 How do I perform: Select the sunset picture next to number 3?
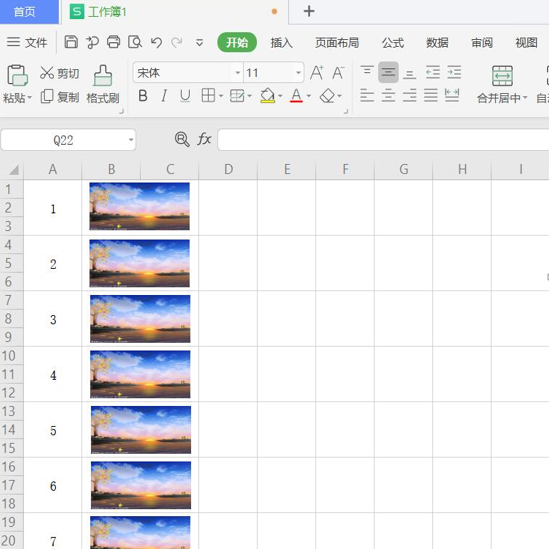140,319
